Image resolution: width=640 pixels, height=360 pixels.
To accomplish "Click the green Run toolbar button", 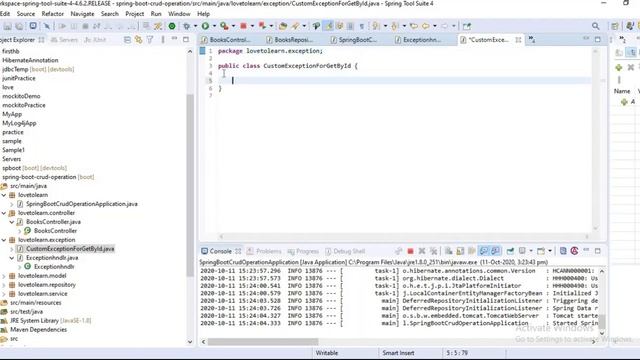I will [205, 26].
